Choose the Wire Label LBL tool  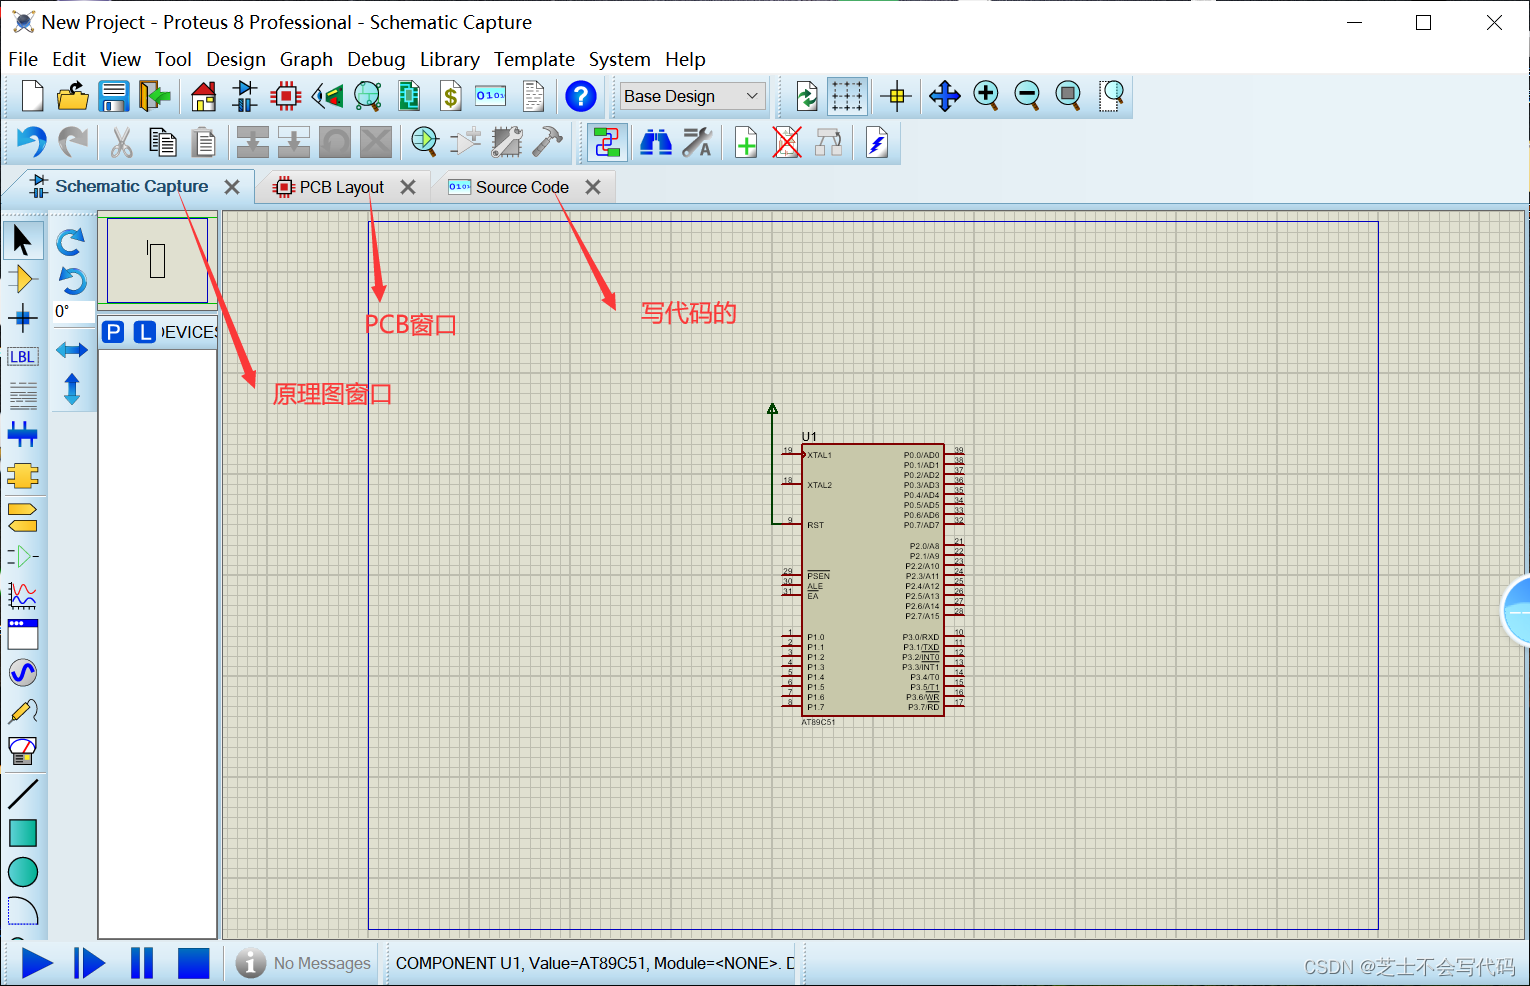pos(22,357)
